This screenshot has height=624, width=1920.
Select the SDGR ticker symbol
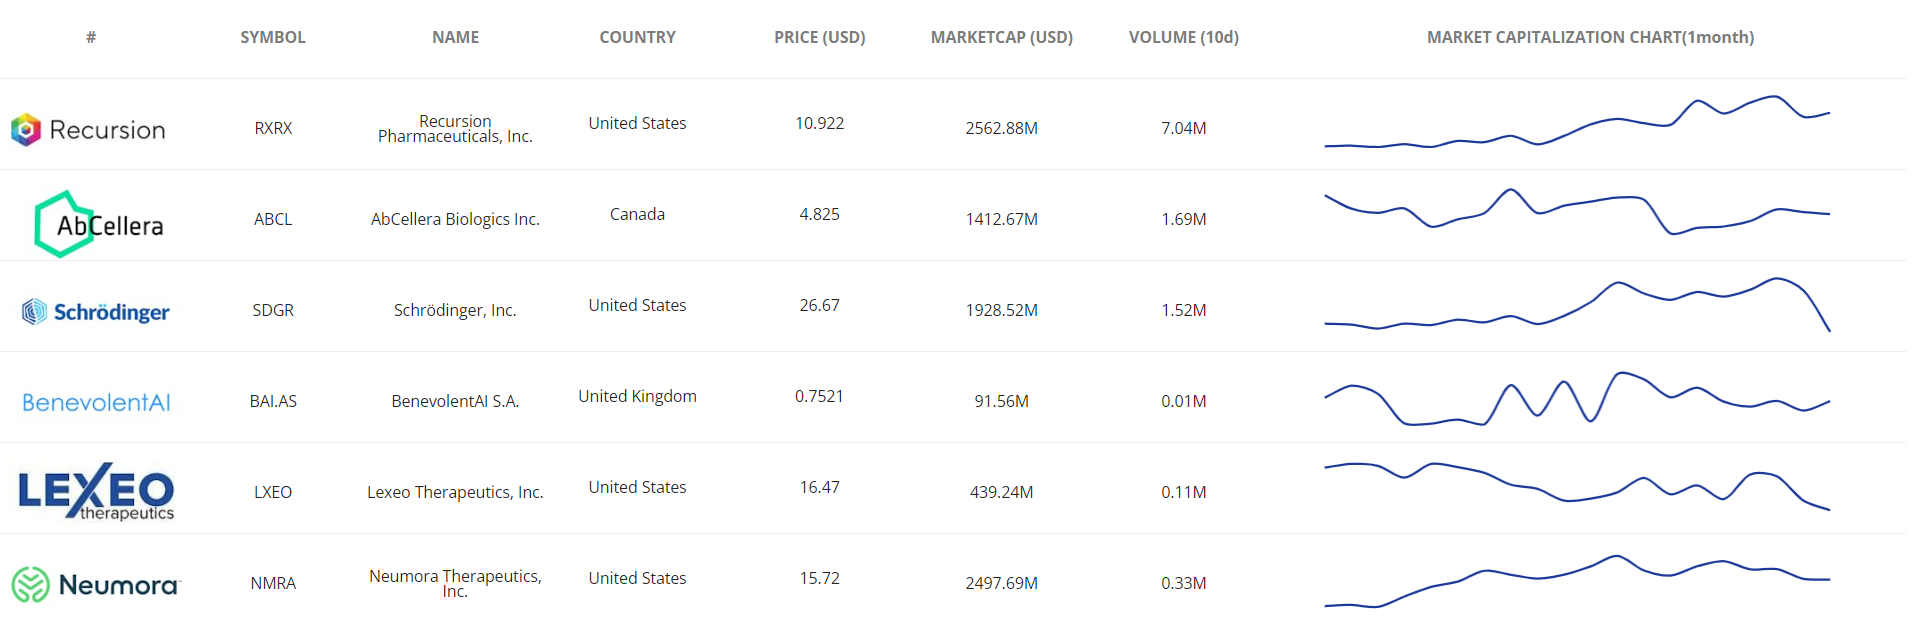point(273,310)
